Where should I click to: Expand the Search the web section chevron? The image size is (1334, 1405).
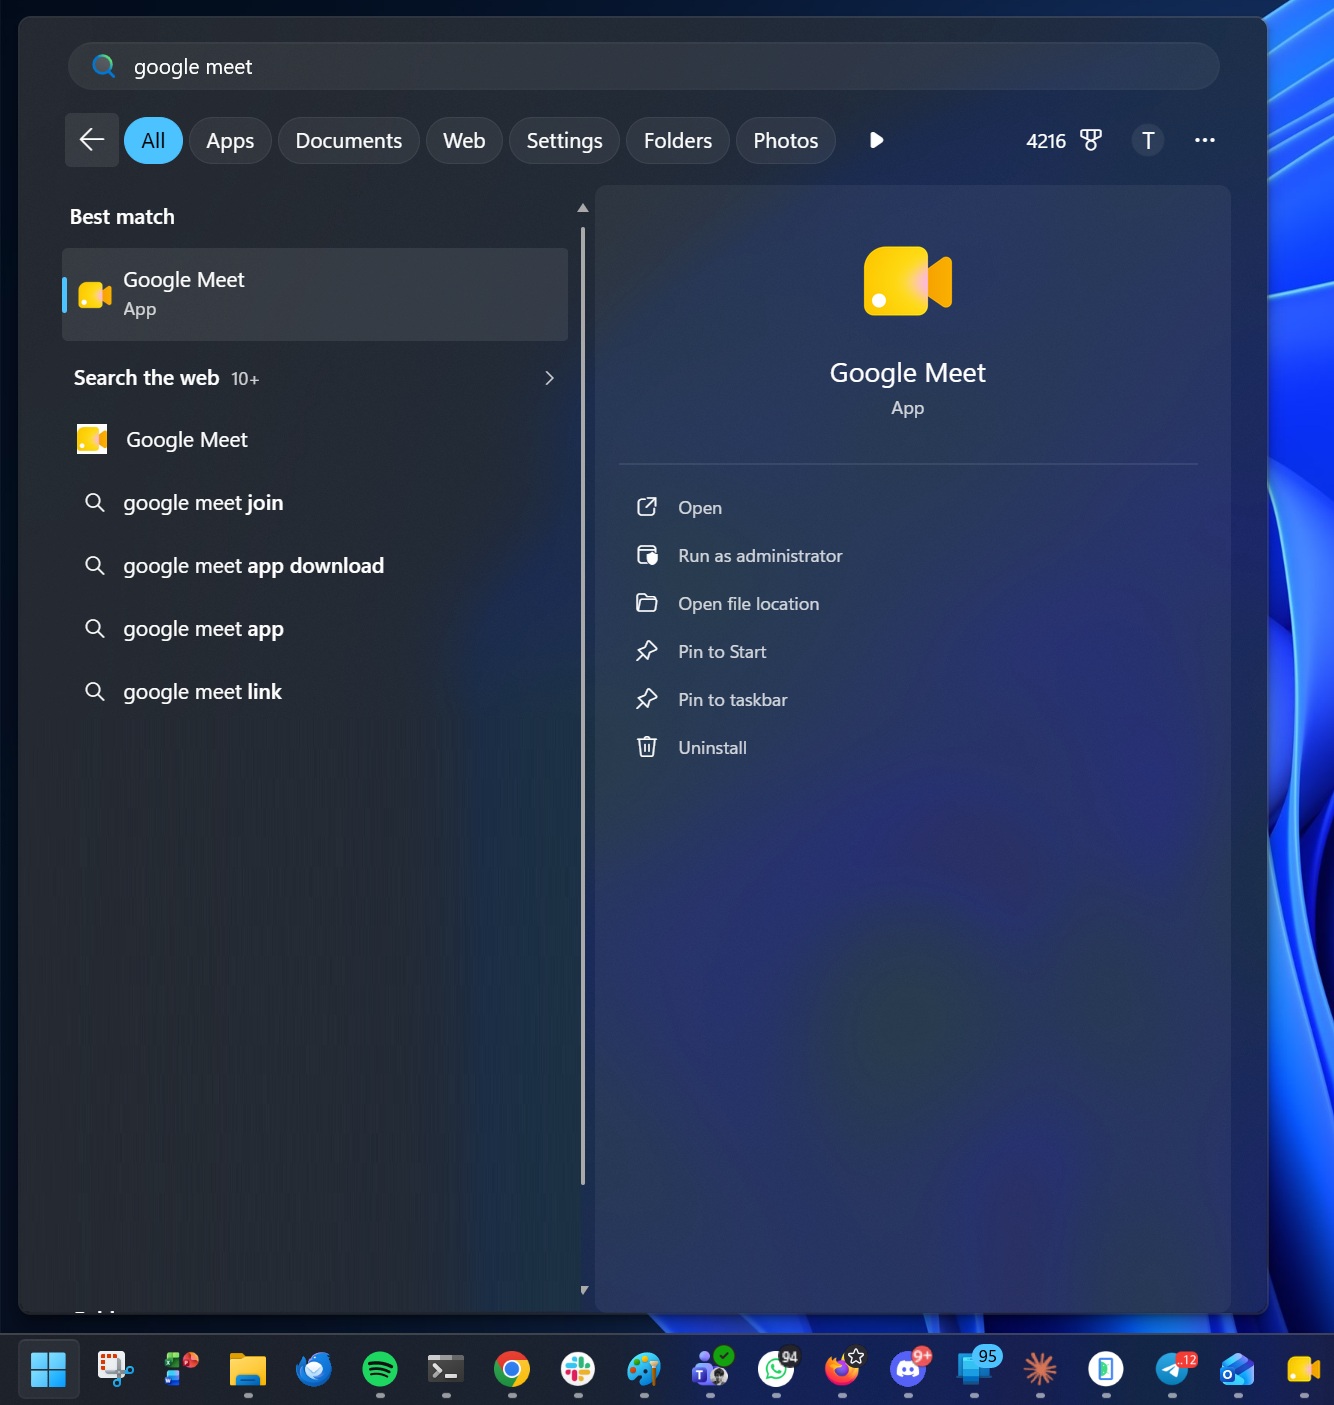pyautogui.click(x=549, y=378)
